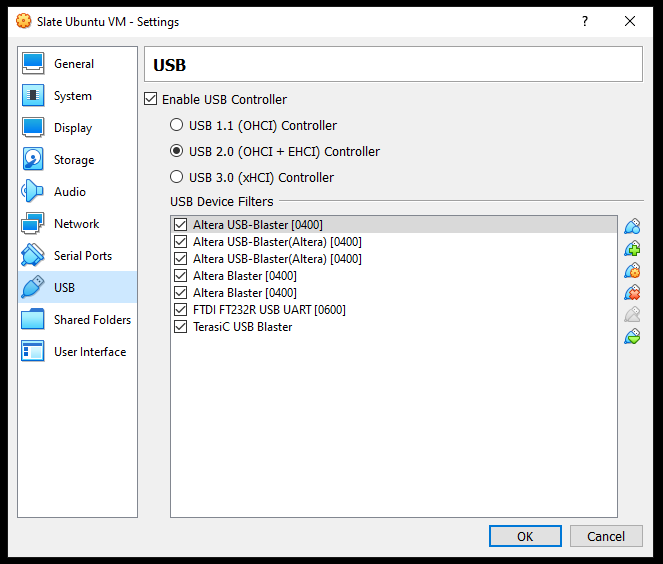Select USB 3.0 (xHCI) Controller
This screenshot has height=564, width=663.
[176, 177]
